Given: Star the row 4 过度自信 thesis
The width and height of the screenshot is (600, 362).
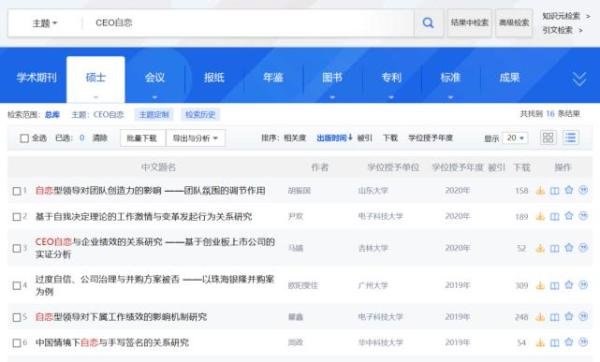Looking at the screenshot, I should click(x=569, y=285).
